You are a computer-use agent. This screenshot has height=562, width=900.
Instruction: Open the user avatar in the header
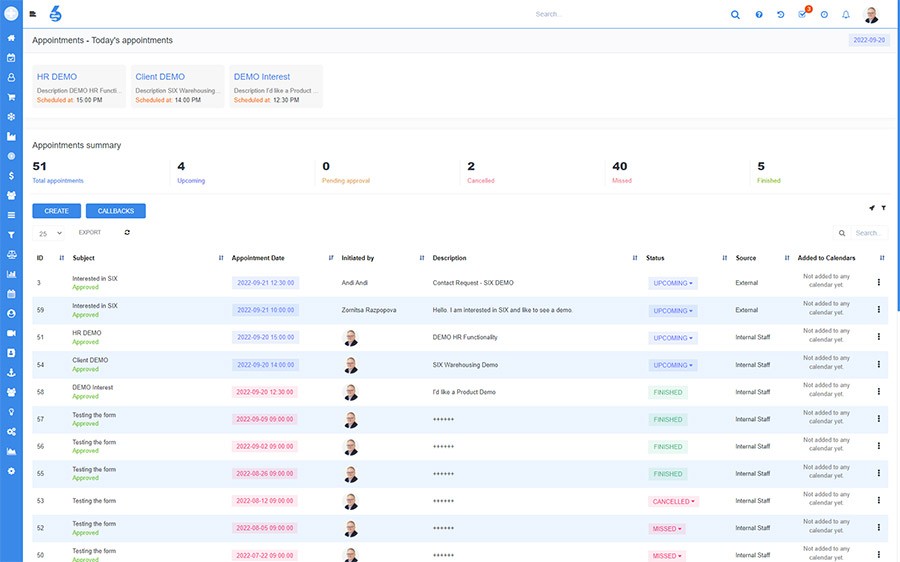(x=871, y=15)
